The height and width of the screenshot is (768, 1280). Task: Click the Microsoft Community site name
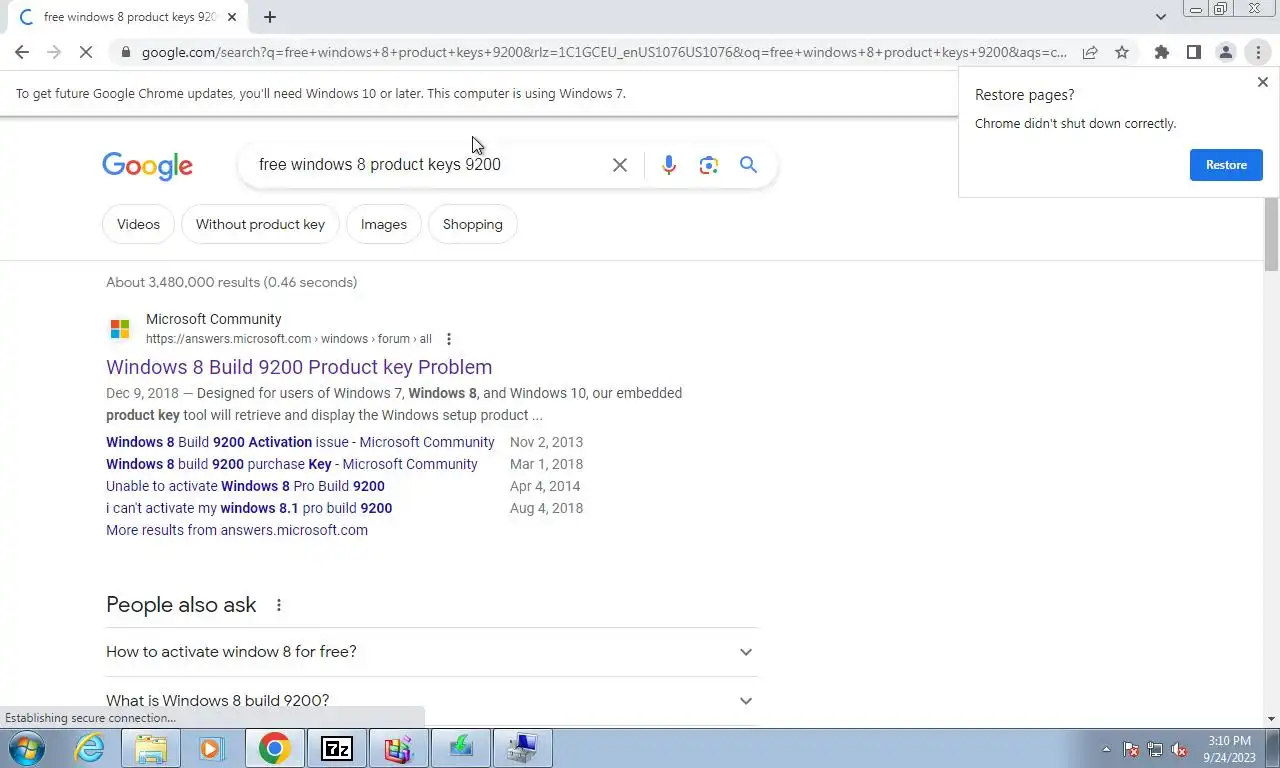point(213,319)
